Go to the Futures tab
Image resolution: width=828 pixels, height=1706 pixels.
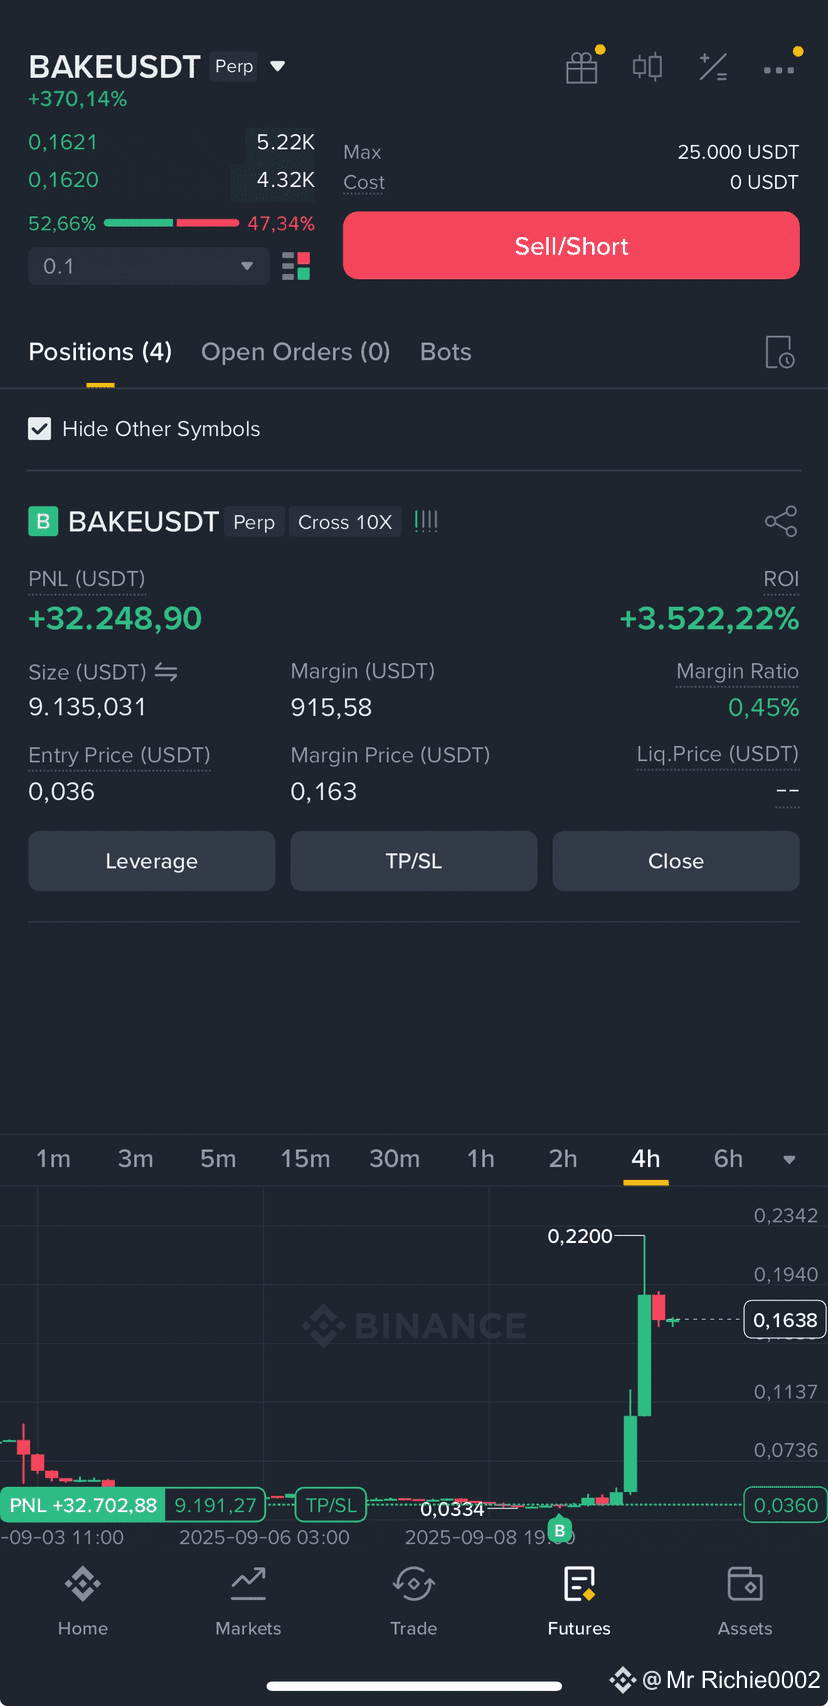pyautogui.click(x=579, y=1601)
